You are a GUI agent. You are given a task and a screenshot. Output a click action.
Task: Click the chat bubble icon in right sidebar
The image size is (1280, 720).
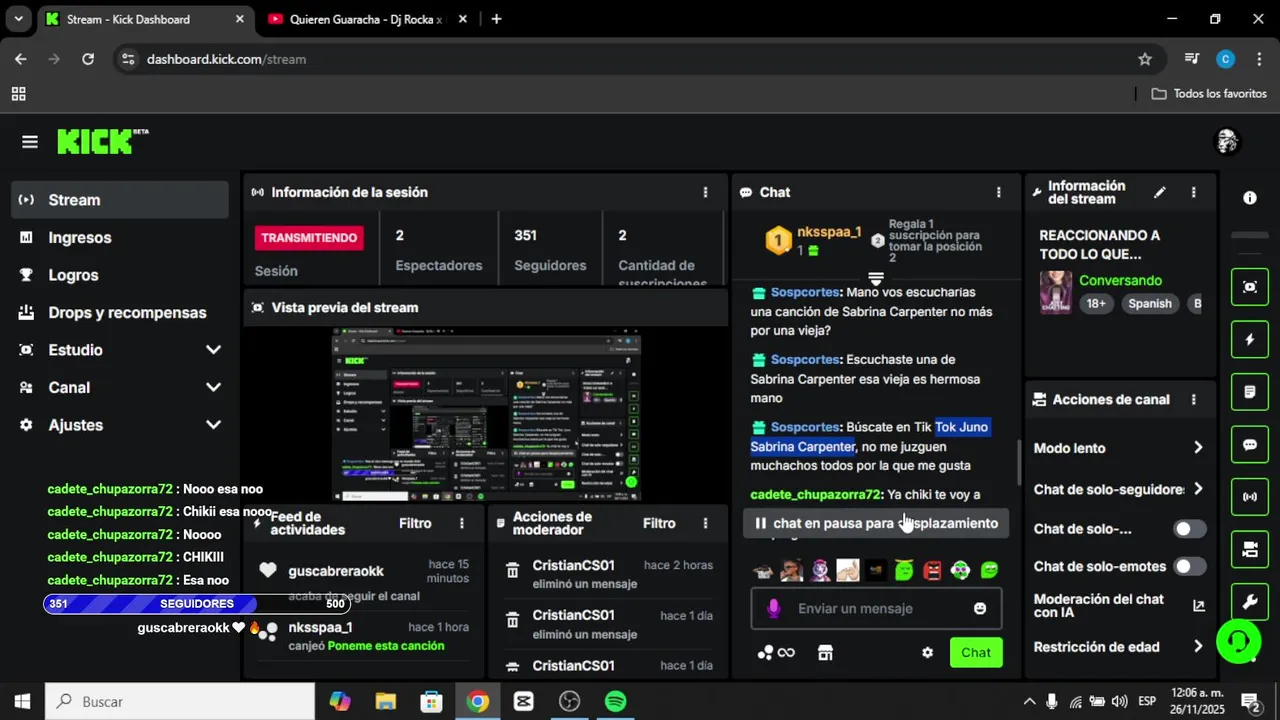1250,445
